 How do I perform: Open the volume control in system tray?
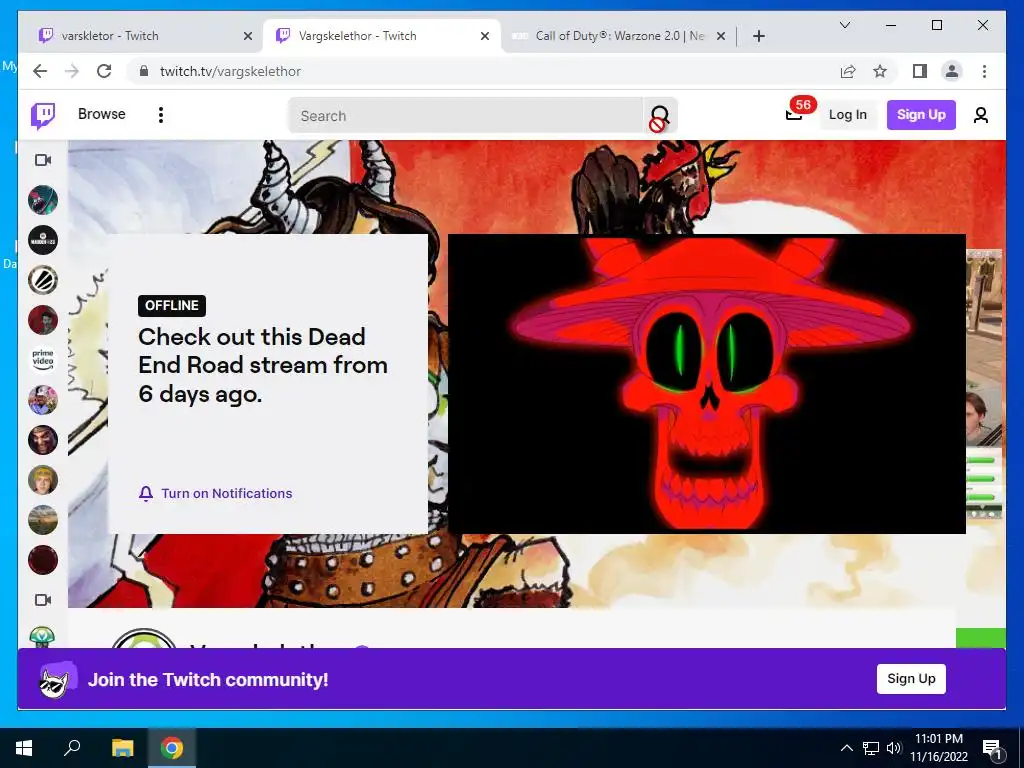tap(895, 748)
